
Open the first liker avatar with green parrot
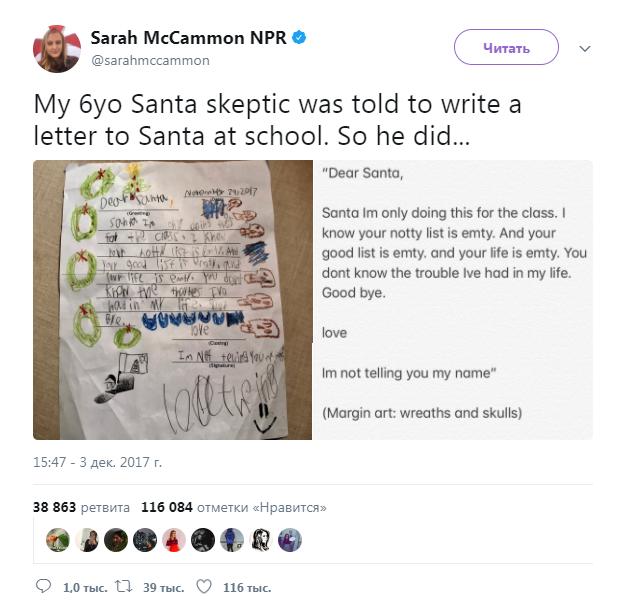tap(59, 540)
